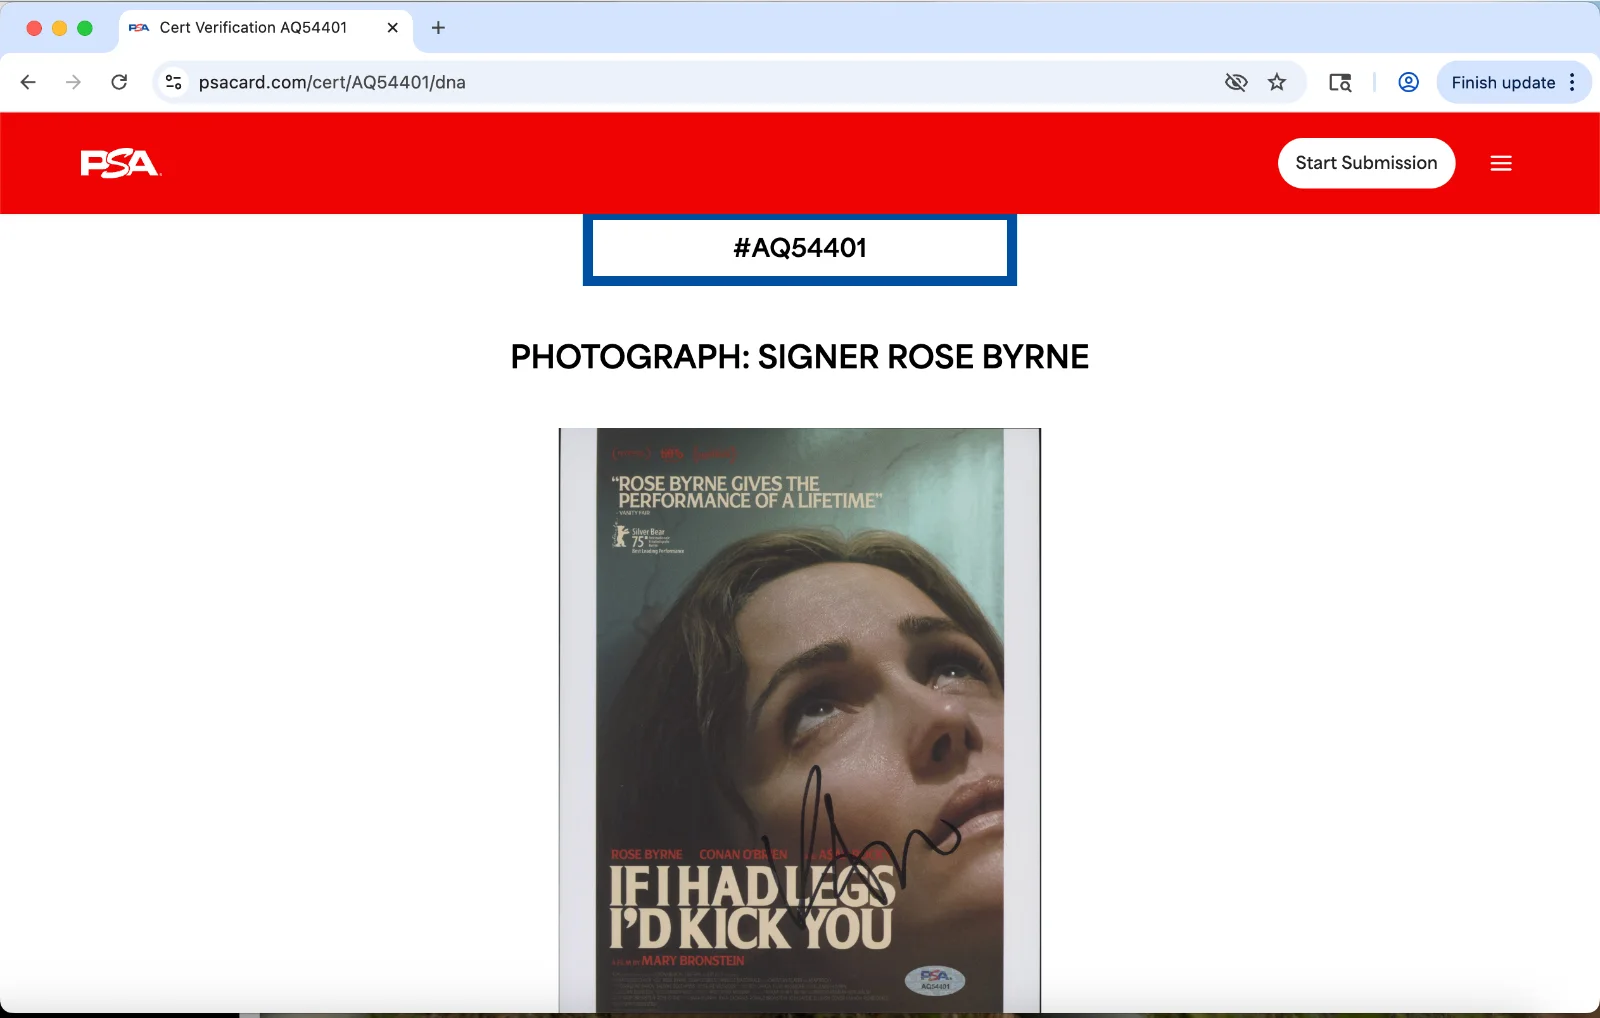Close the Cert Verification AQ54401 tab
The height and width of the screenshot is (1018, 1600).
pyautogui.click(x=392, y=28)
